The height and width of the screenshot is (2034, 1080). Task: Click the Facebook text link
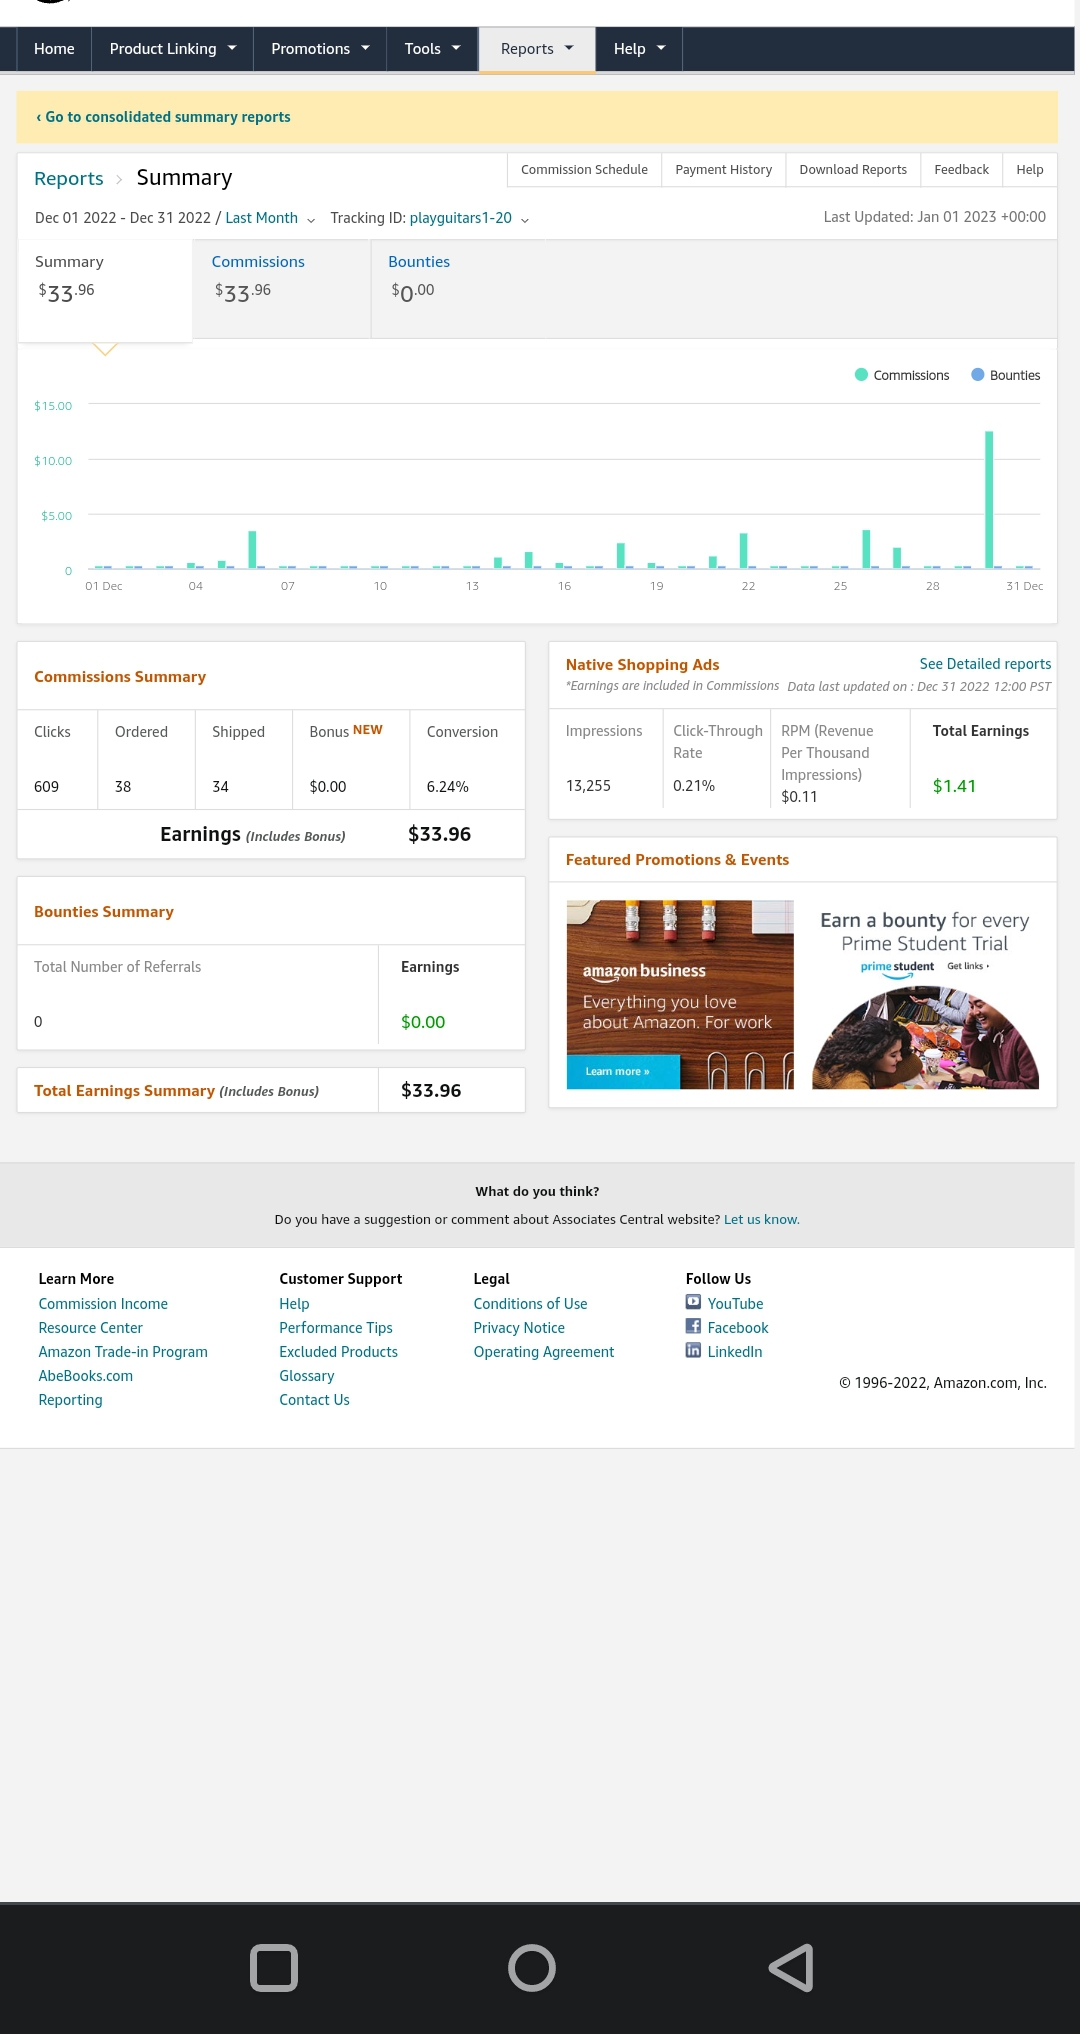point(738,1328)
